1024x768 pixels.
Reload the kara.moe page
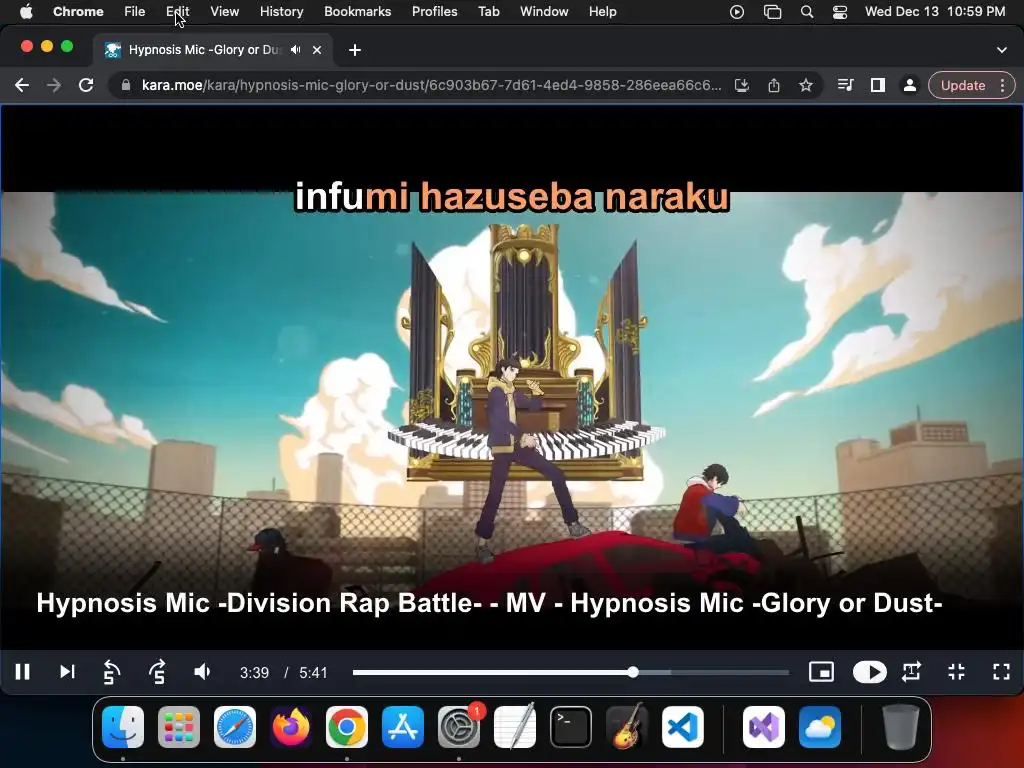click(86, 86)
